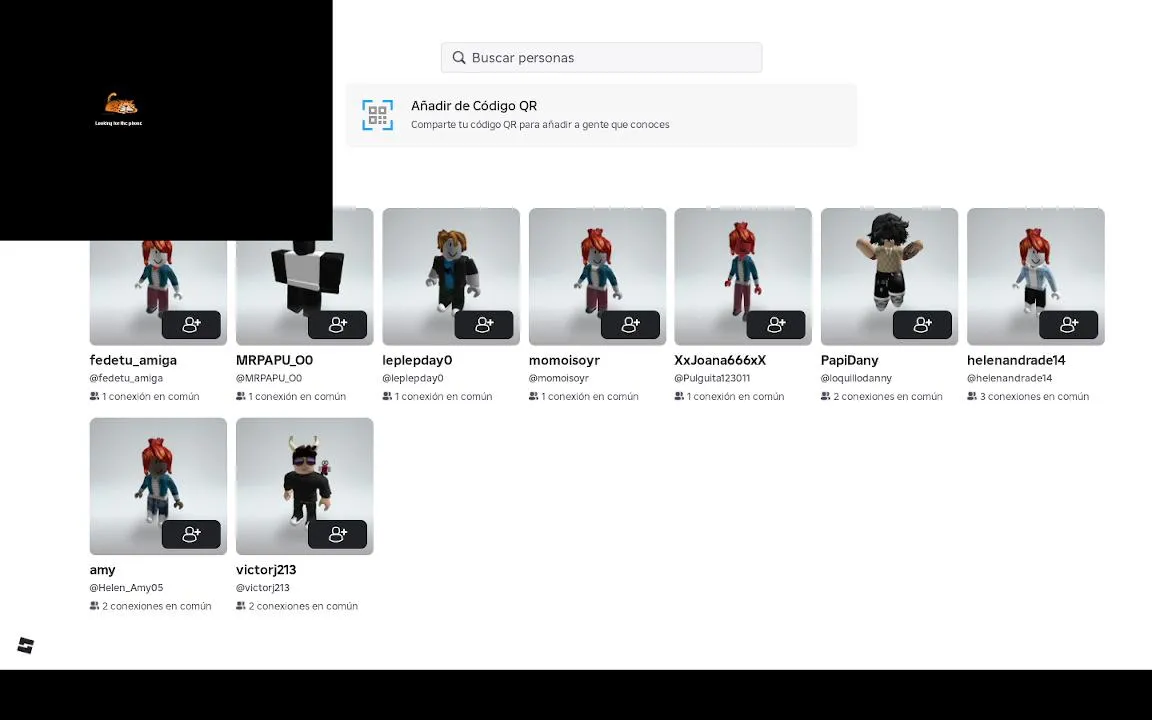1152x720 pixels.
Task: Click the username @leplepday0
Action: tap(413, 378)
